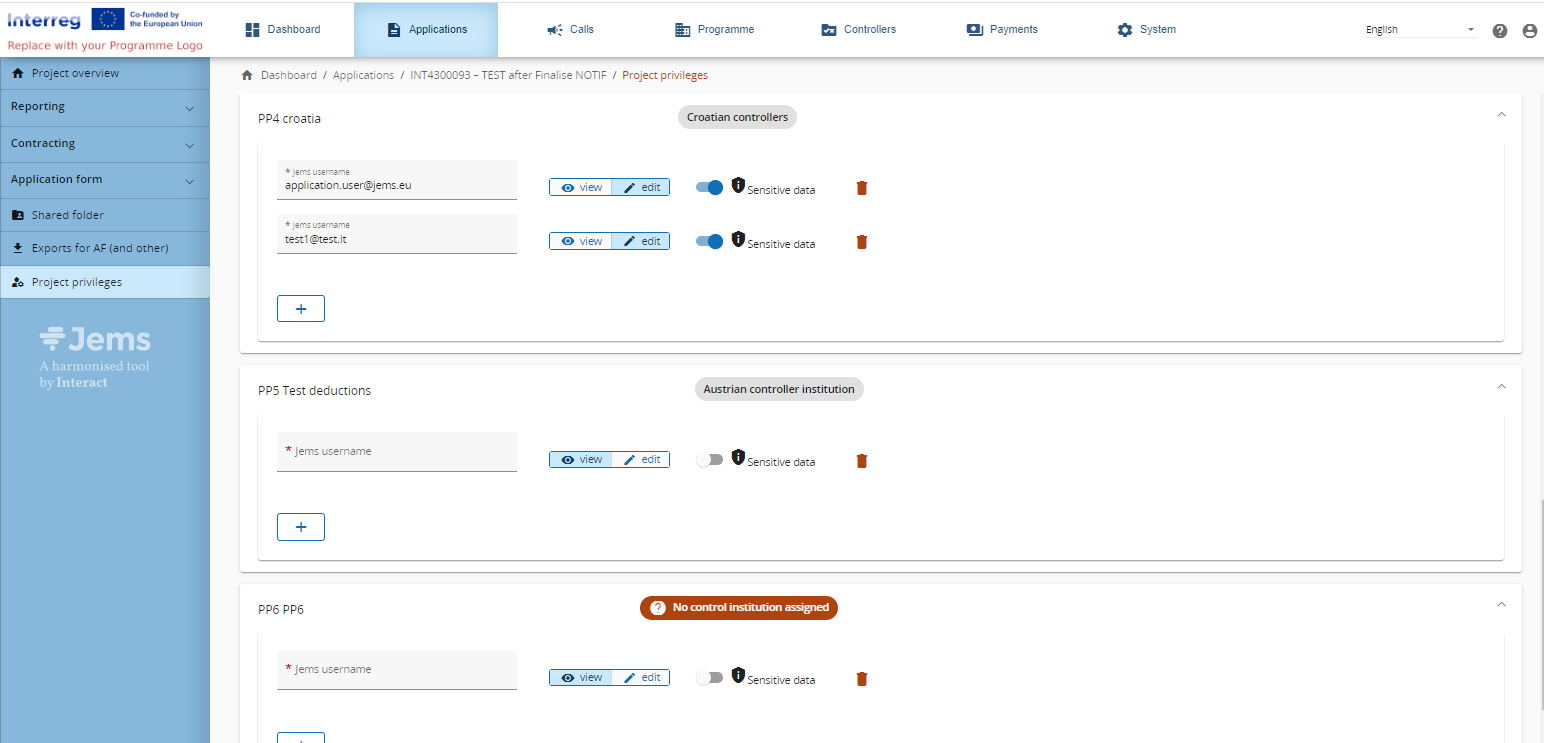Go to the Payments menu tab
The image size is (1544, 743).
pos(1002,30)
